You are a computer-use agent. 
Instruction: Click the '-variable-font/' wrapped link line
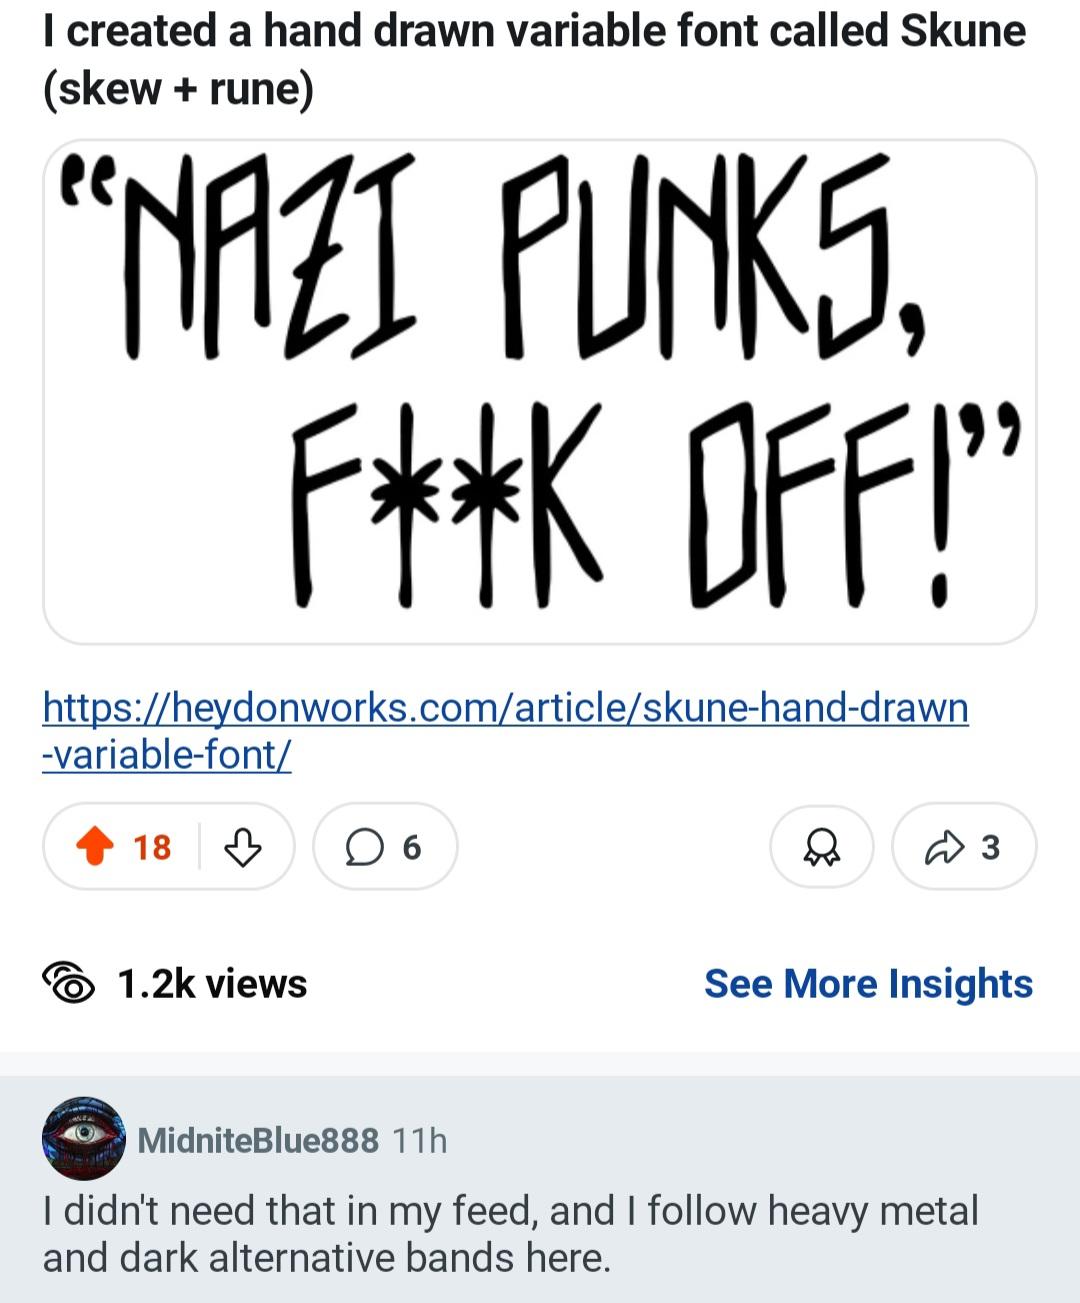pos(167,754)
